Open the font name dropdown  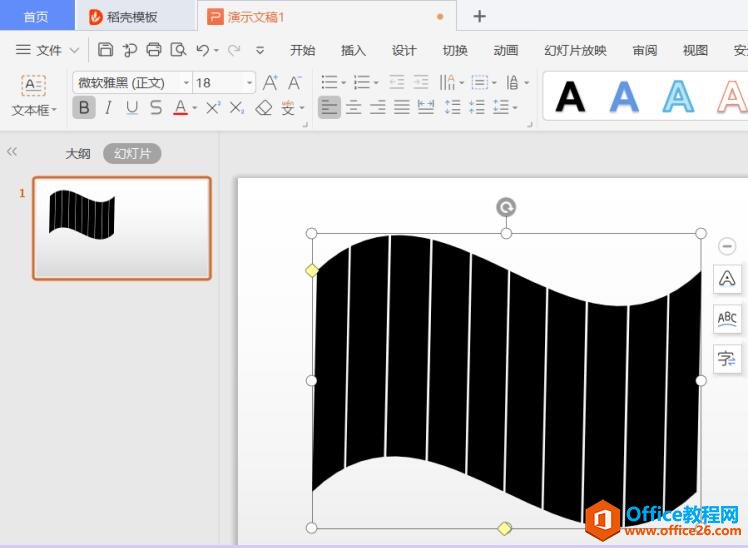[186, 83]
